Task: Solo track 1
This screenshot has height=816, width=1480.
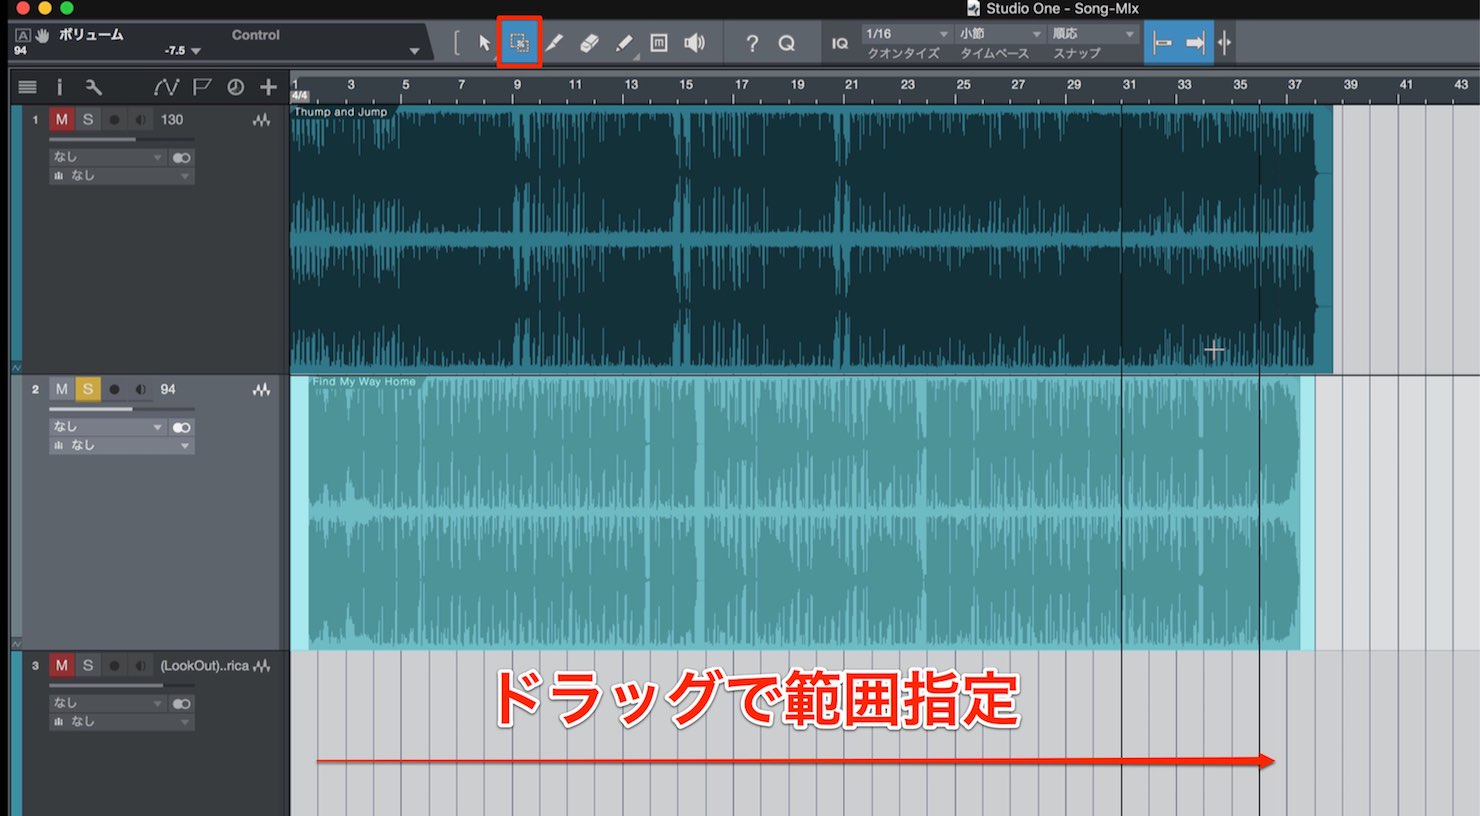Action: [88, 119]
